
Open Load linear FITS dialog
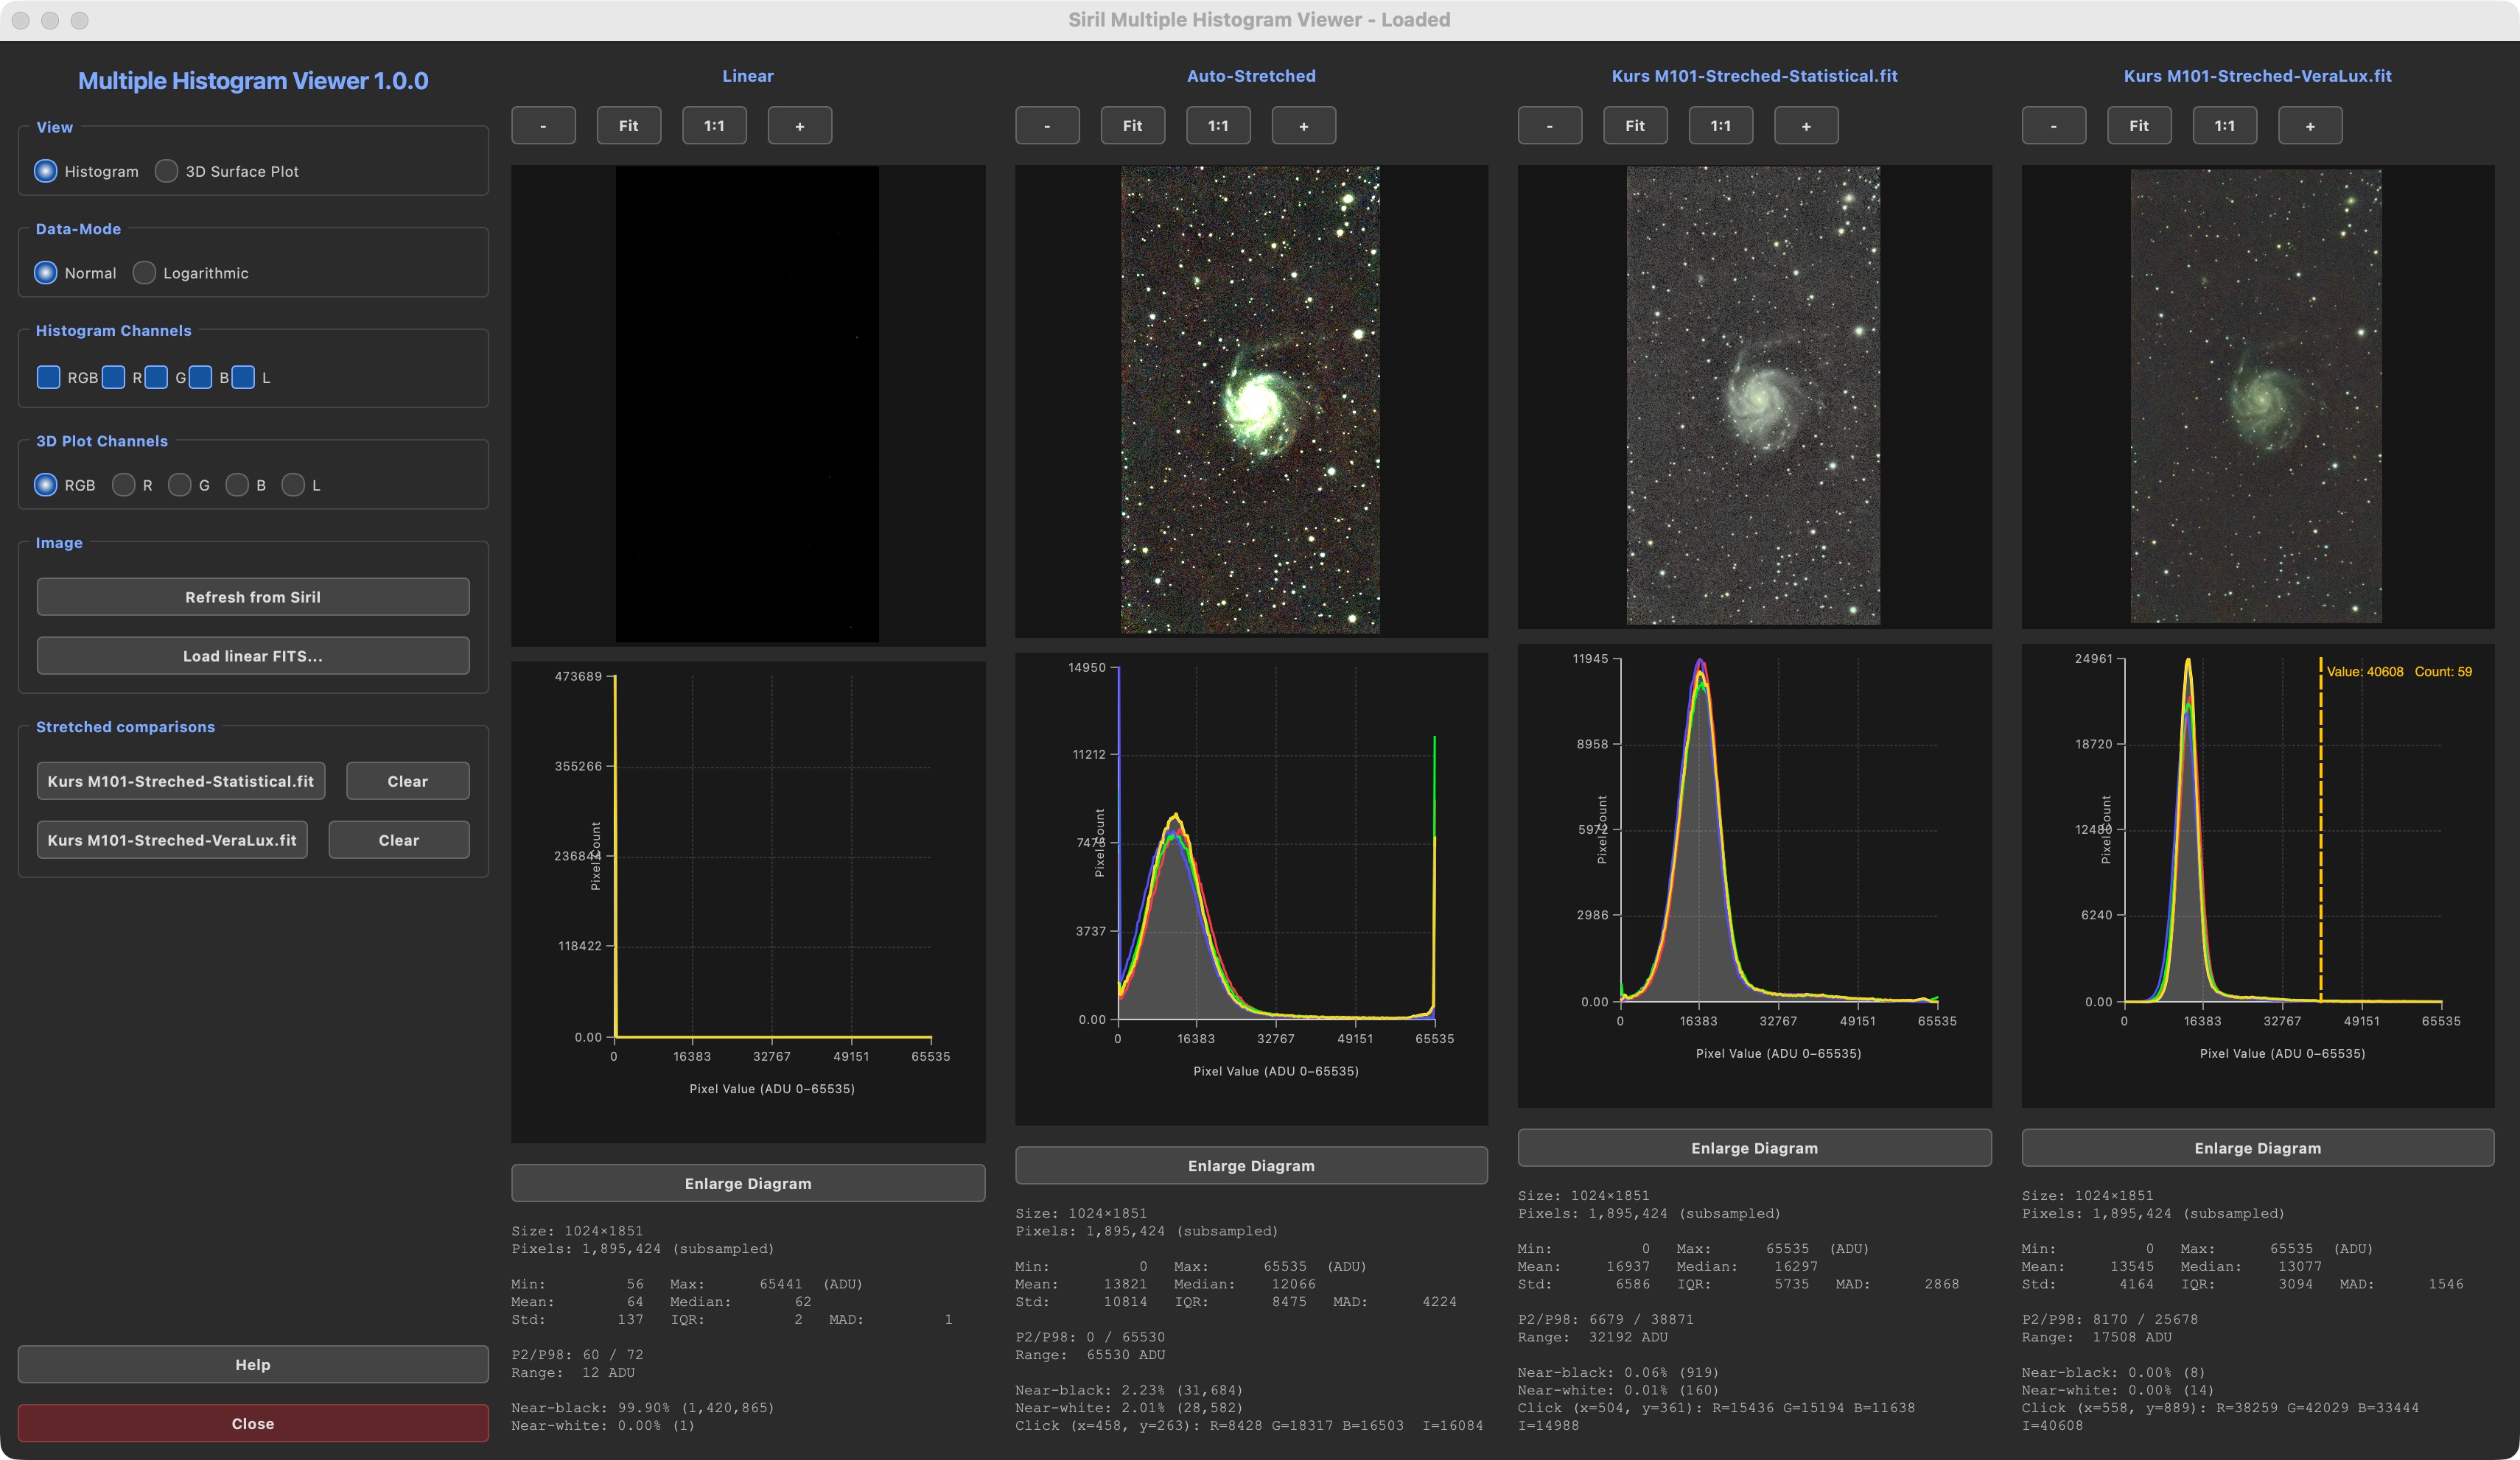point(252,655)
